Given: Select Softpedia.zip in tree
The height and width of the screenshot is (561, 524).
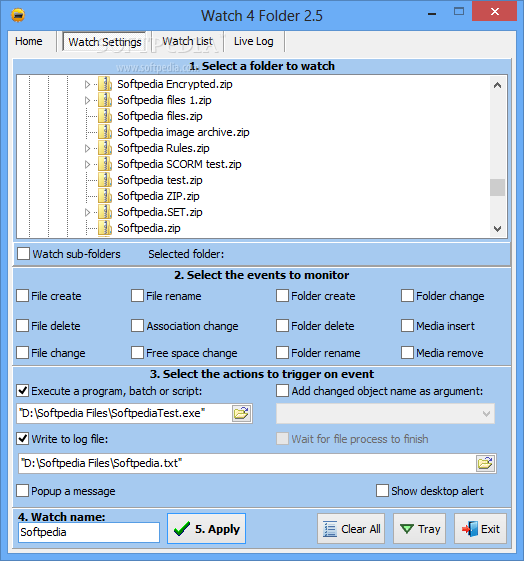Looking at the screenshot, I should (x=149, y=228).
